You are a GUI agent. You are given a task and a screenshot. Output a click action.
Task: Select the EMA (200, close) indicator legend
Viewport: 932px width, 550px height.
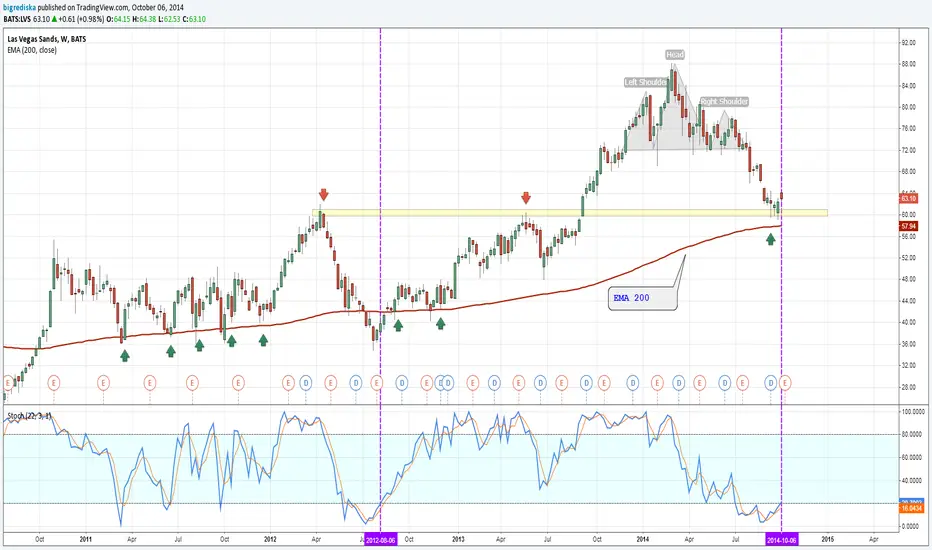32,50
